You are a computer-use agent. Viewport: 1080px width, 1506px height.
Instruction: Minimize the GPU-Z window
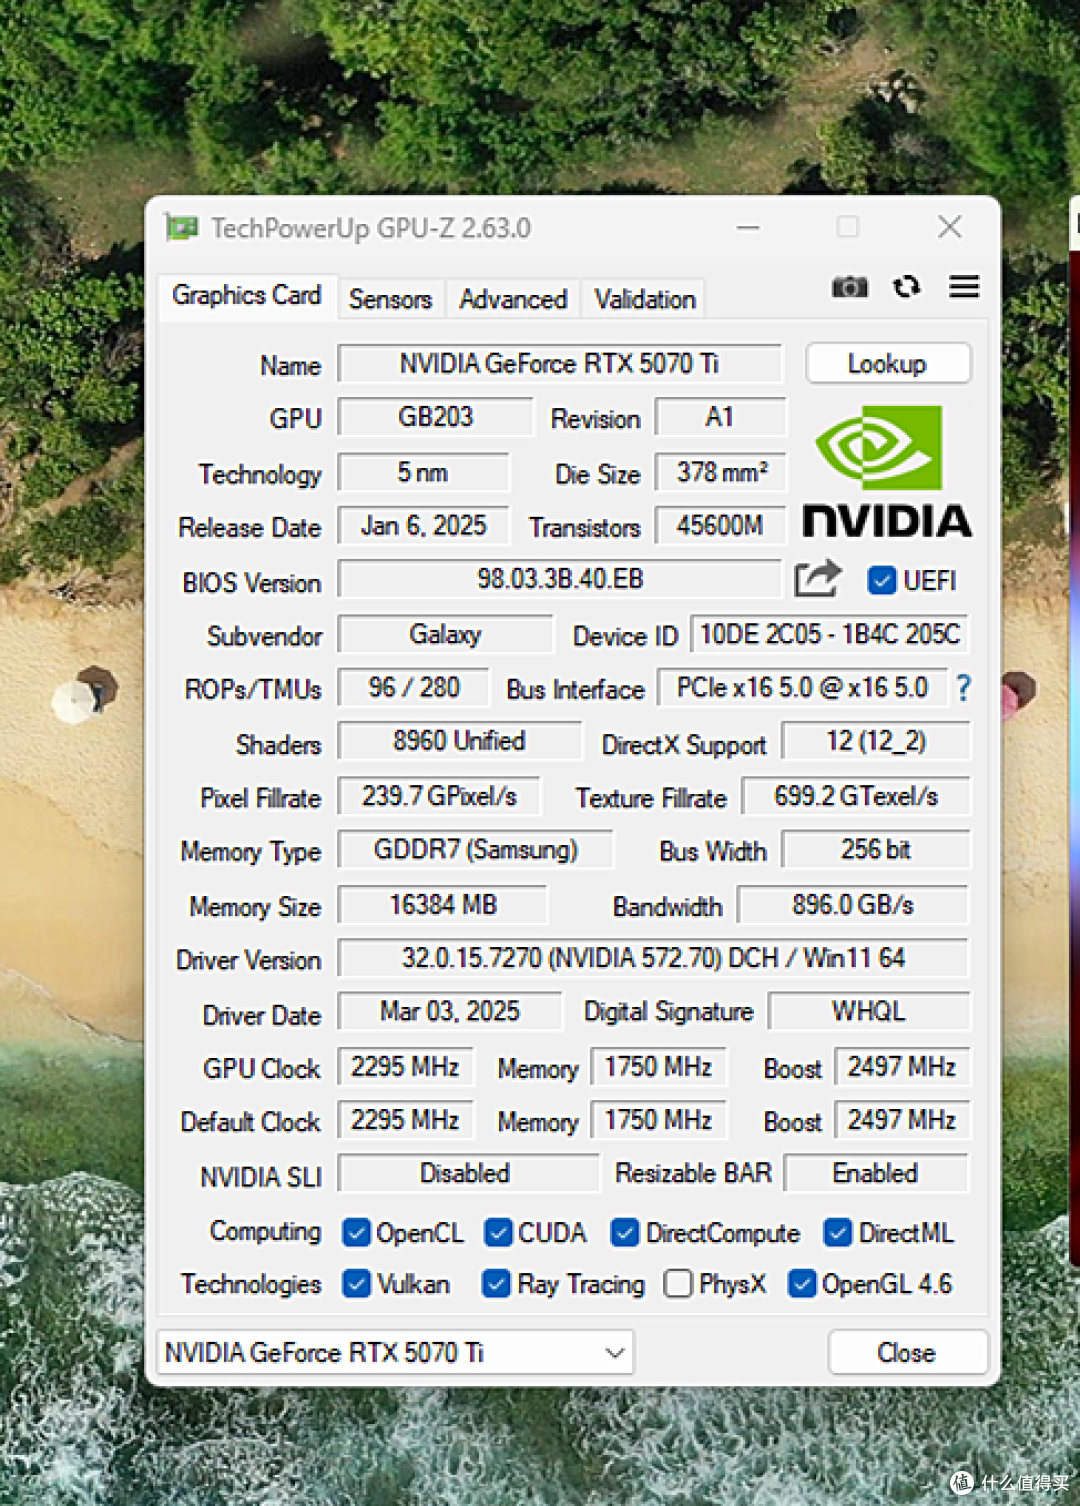pyautogui.click(x=748, y=228)
